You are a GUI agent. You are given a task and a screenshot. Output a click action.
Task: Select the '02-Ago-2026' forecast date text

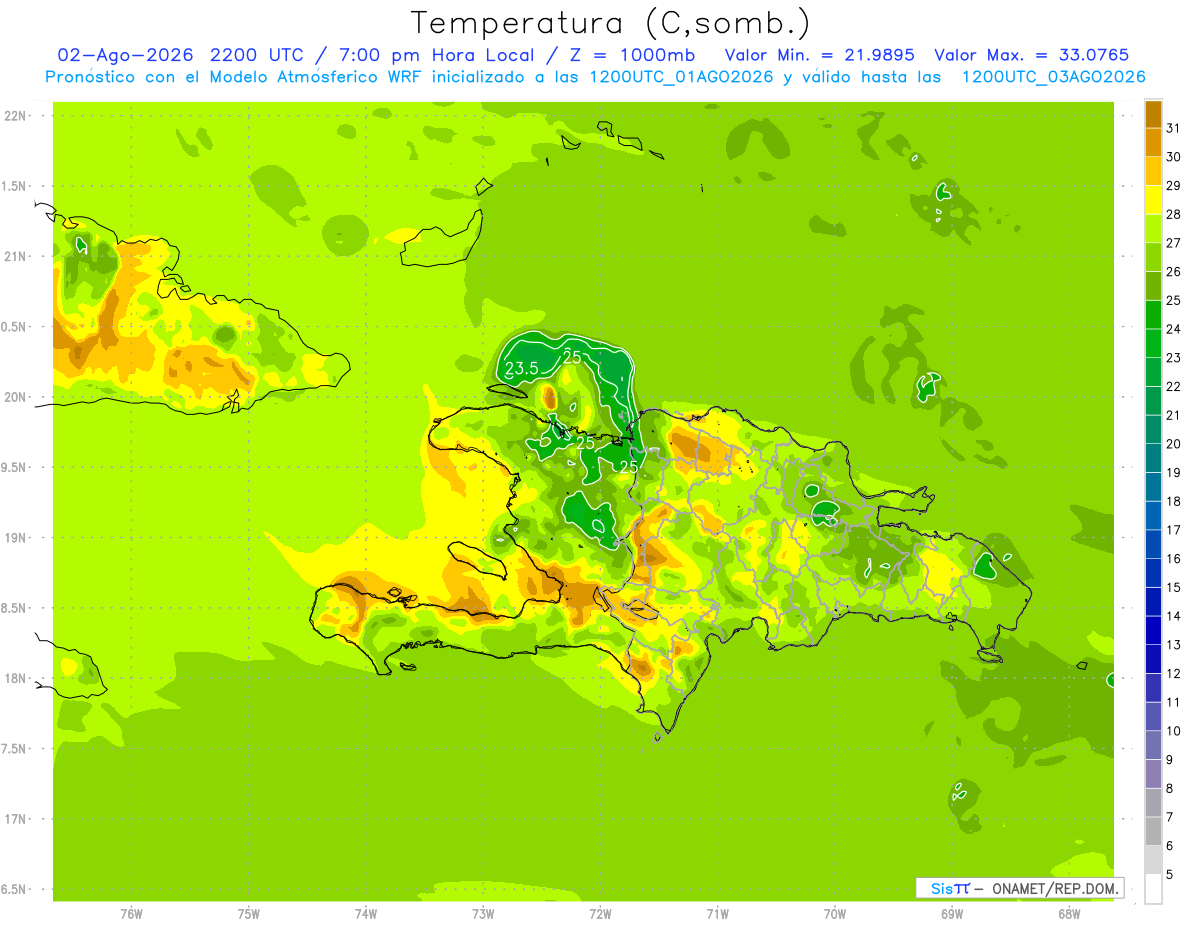click(x=125, y=55)
